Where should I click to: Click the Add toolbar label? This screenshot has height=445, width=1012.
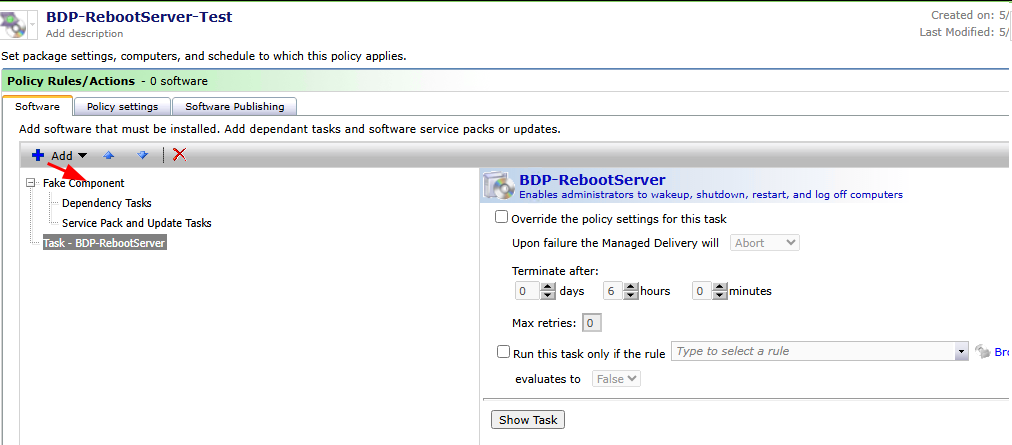[x=62, y=156]
